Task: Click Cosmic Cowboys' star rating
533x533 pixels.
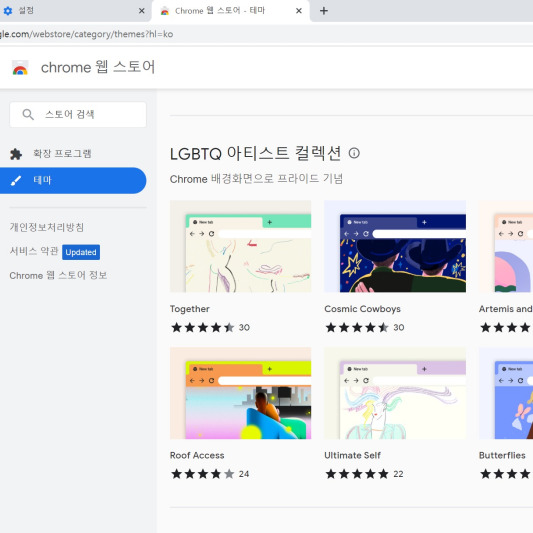Action: point(357,328)
